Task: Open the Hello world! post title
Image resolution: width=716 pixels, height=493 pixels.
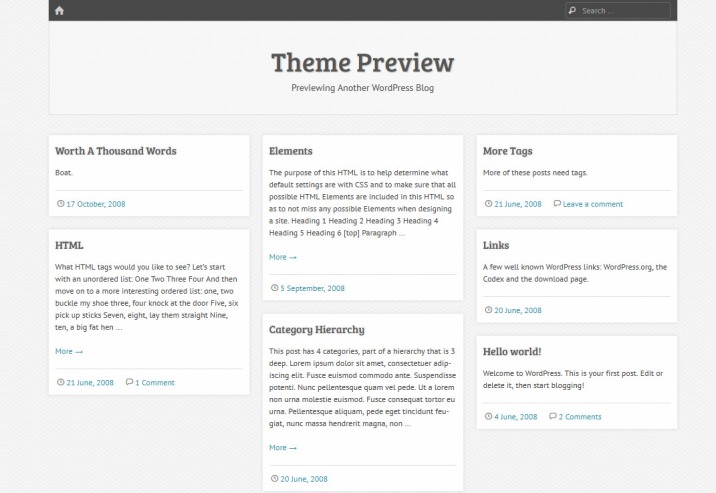Action: click(512, 351)
